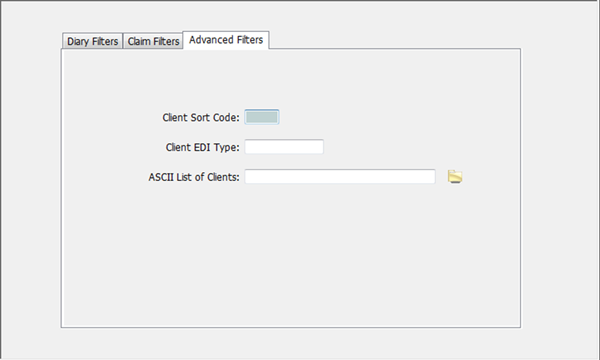Screen dimensions: 600x360
Task: Browse for a client list file
Action: [x=455, y=177]
